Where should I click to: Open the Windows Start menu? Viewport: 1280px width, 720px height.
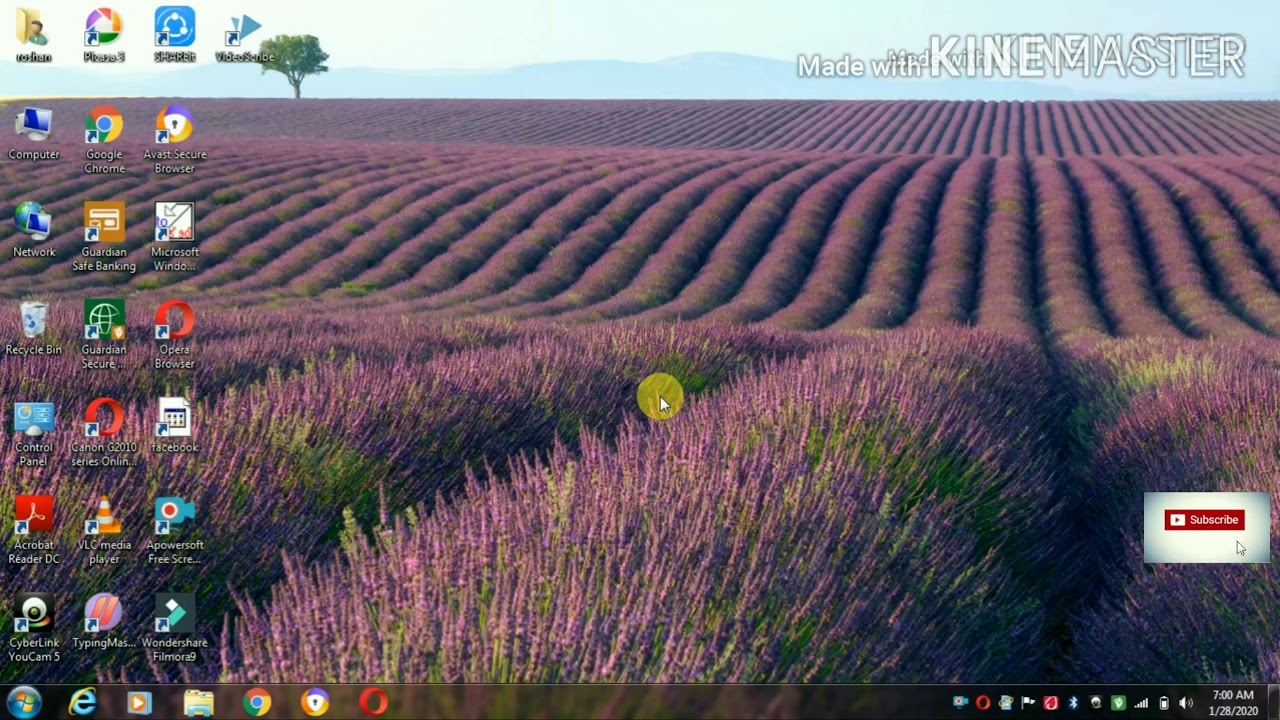click(24, 702)
